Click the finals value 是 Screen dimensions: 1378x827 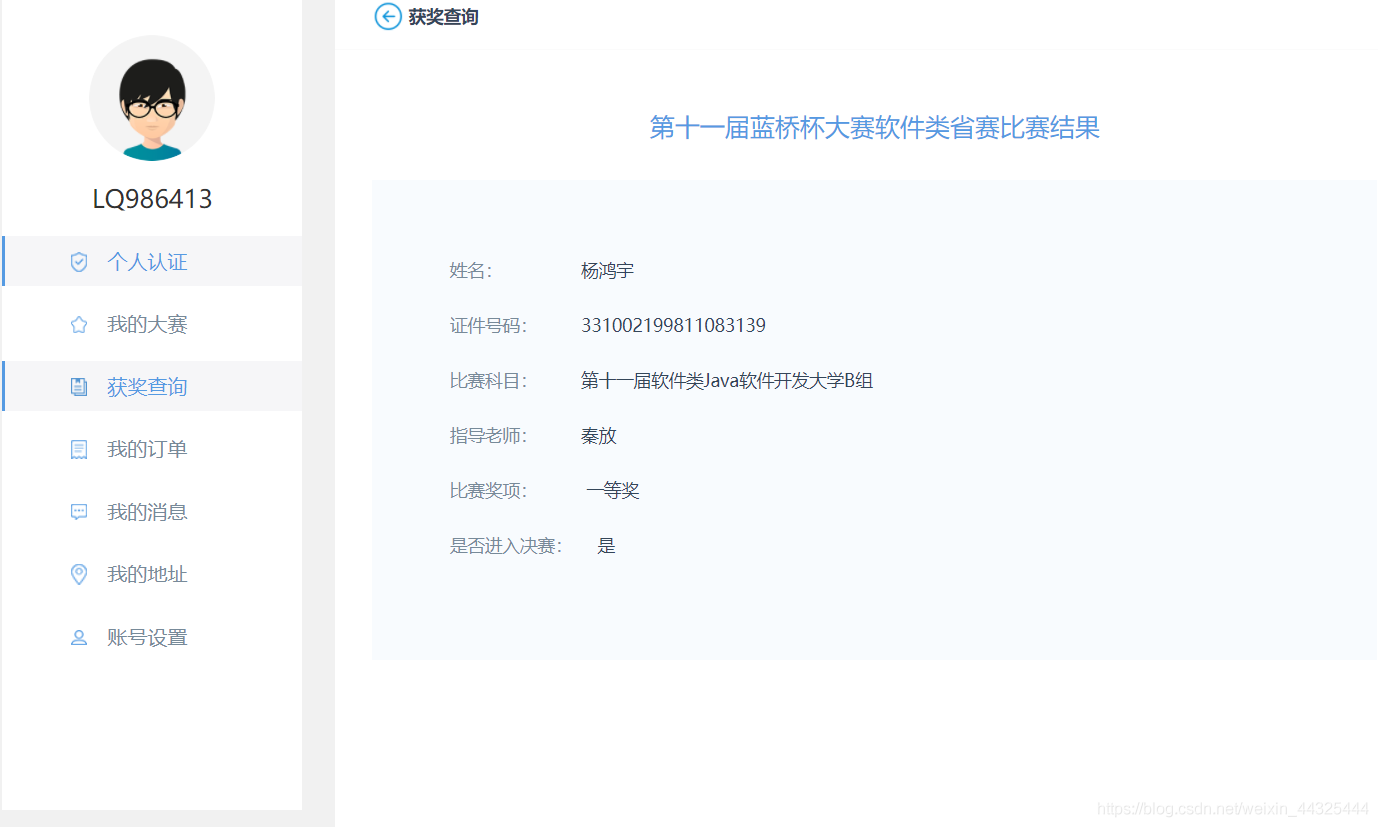tap(606, 546)
